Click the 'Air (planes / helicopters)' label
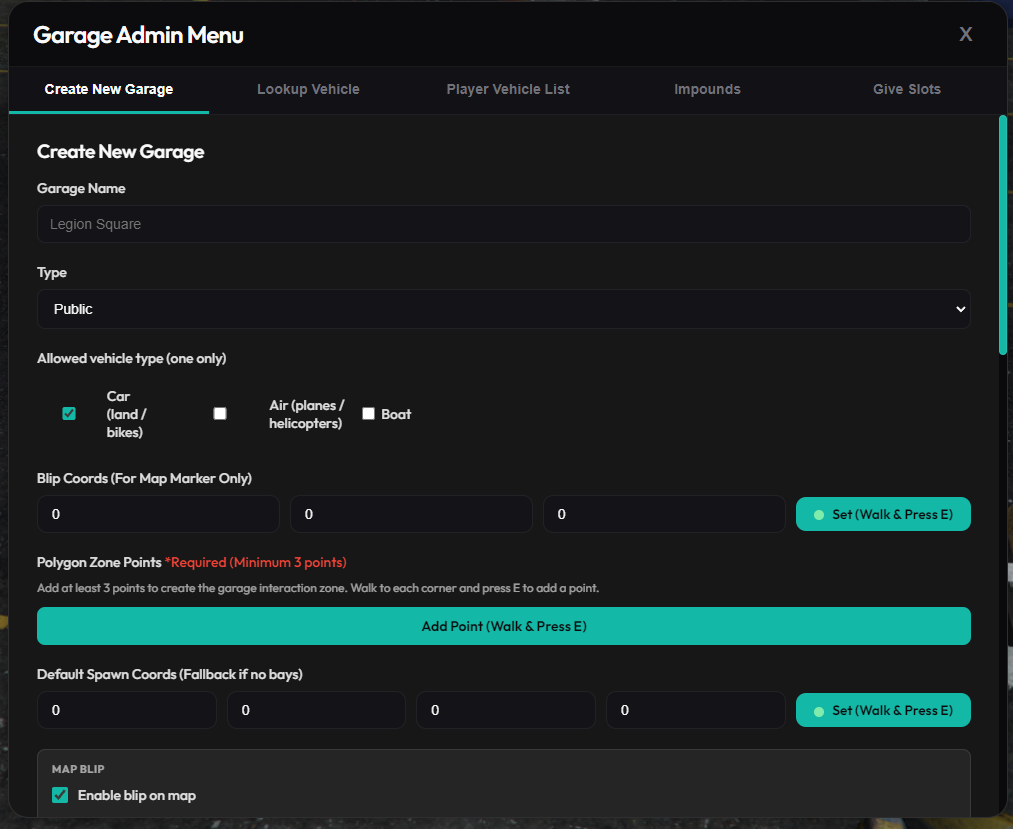 pyautogui.click(x=307, y=414)
